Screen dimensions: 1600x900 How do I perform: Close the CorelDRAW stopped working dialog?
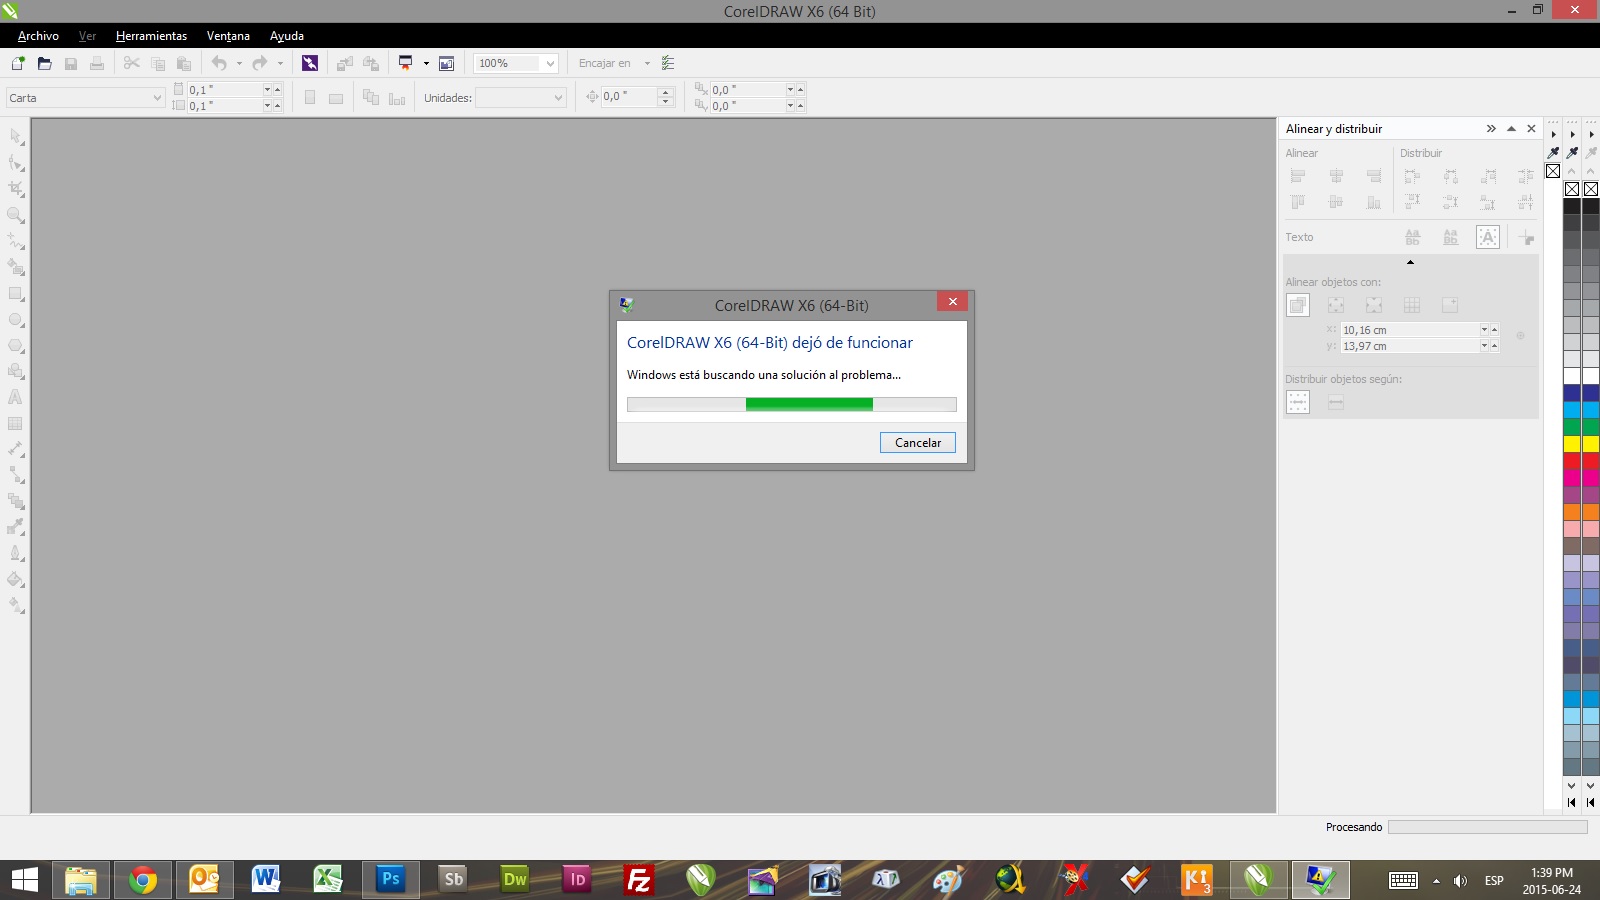tap(952, 301)
